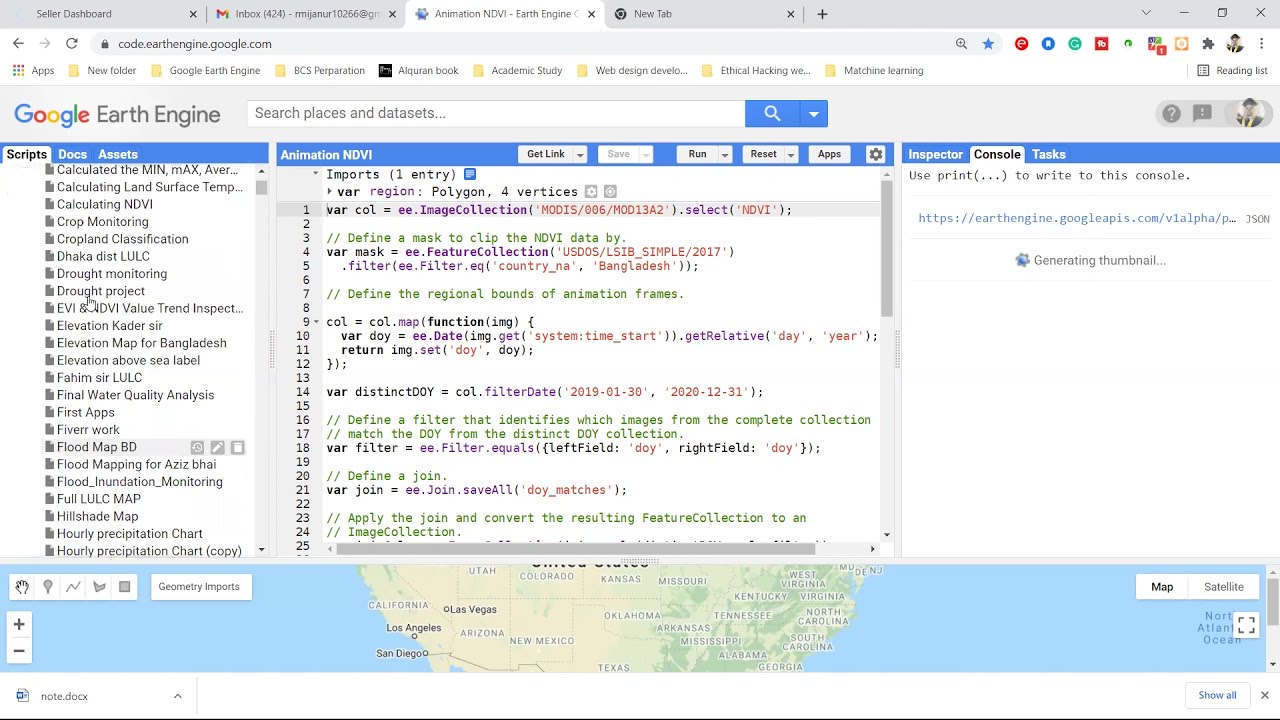Switch to the Docs tab
Image resolution: width=1280 pixels, height=720 pixels.
coord(72,155)
